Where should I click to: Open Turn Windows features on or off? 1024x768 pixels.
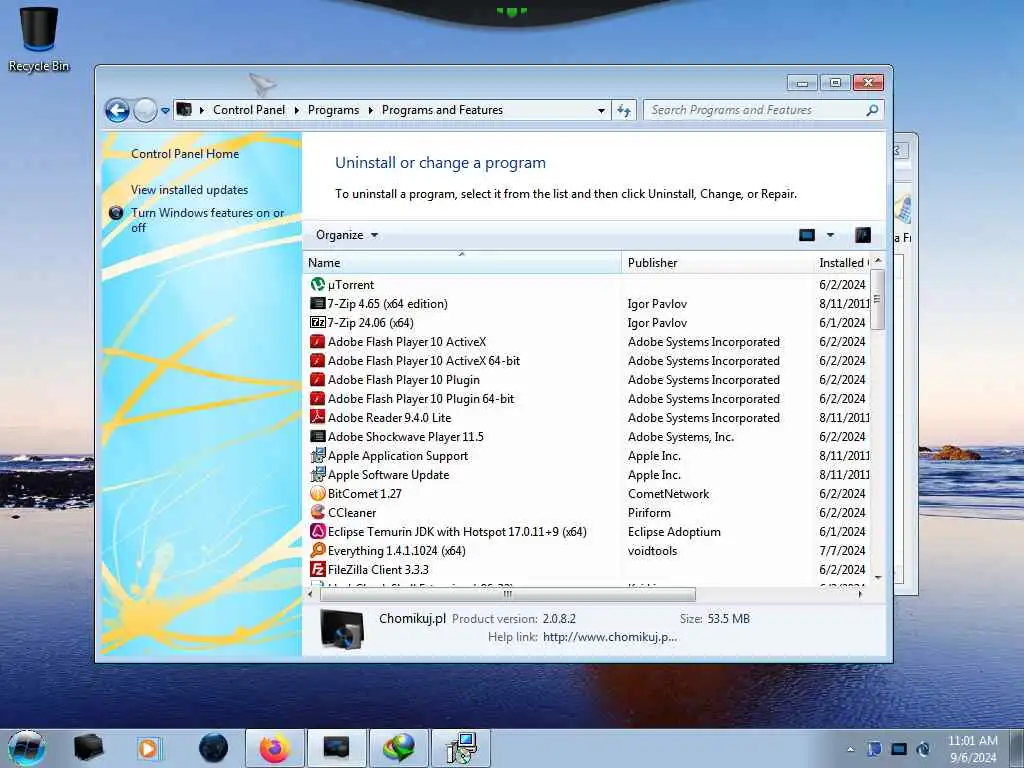click(208, 220)
